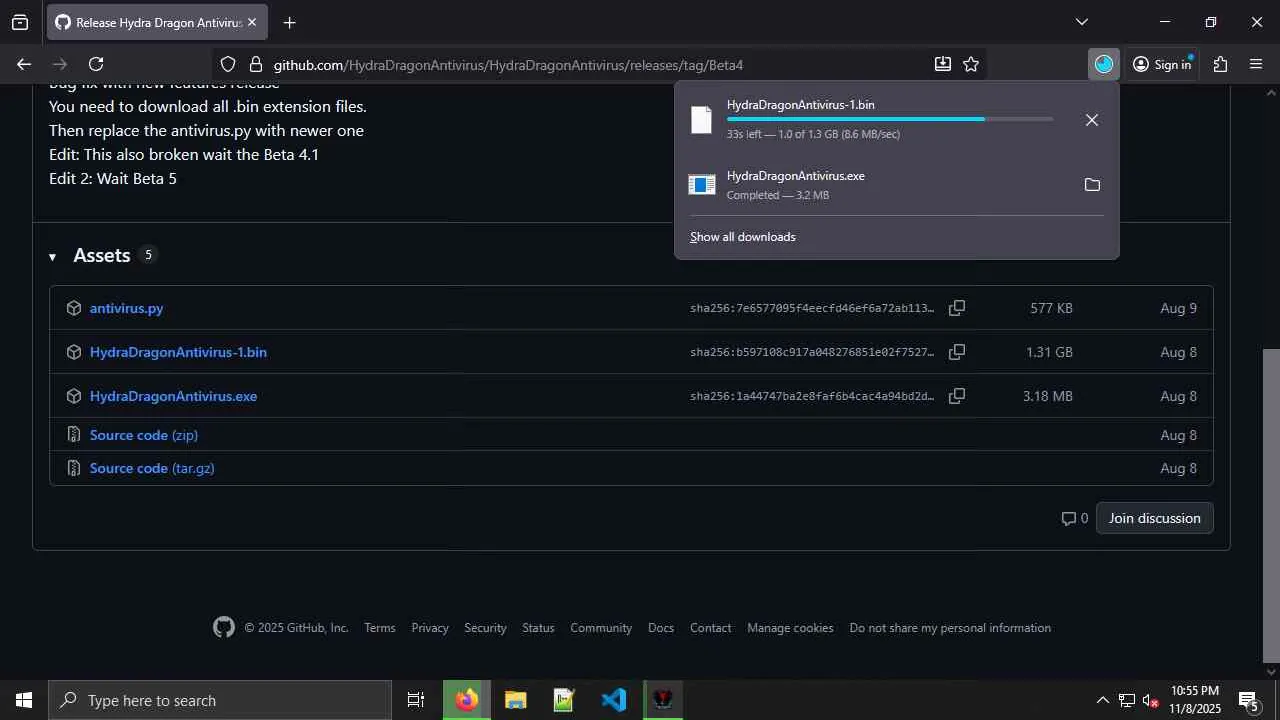Expand the list all tabs dropdown
The width and height of the screenshot is (1280, 720).
(x=1081, y=22)
